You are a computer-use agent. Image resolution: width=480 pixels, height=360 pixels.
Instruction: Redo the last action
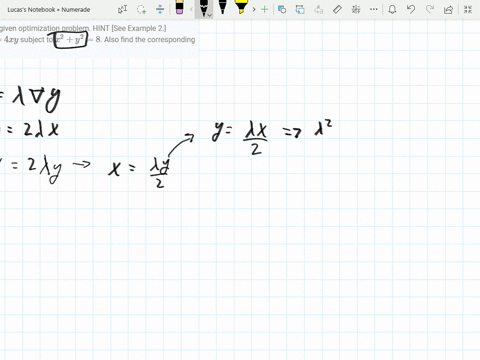click(430, 9)
